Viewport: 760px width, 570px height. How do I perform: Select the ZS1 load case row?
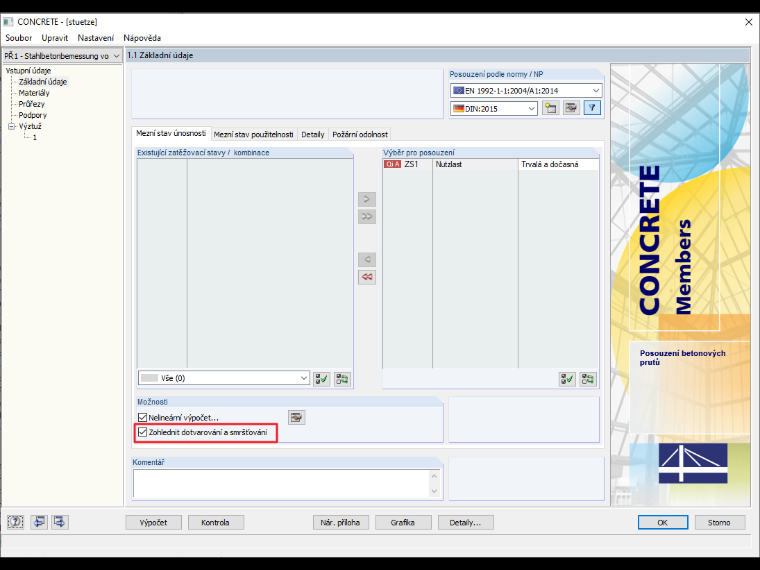(x=491, y=164)
